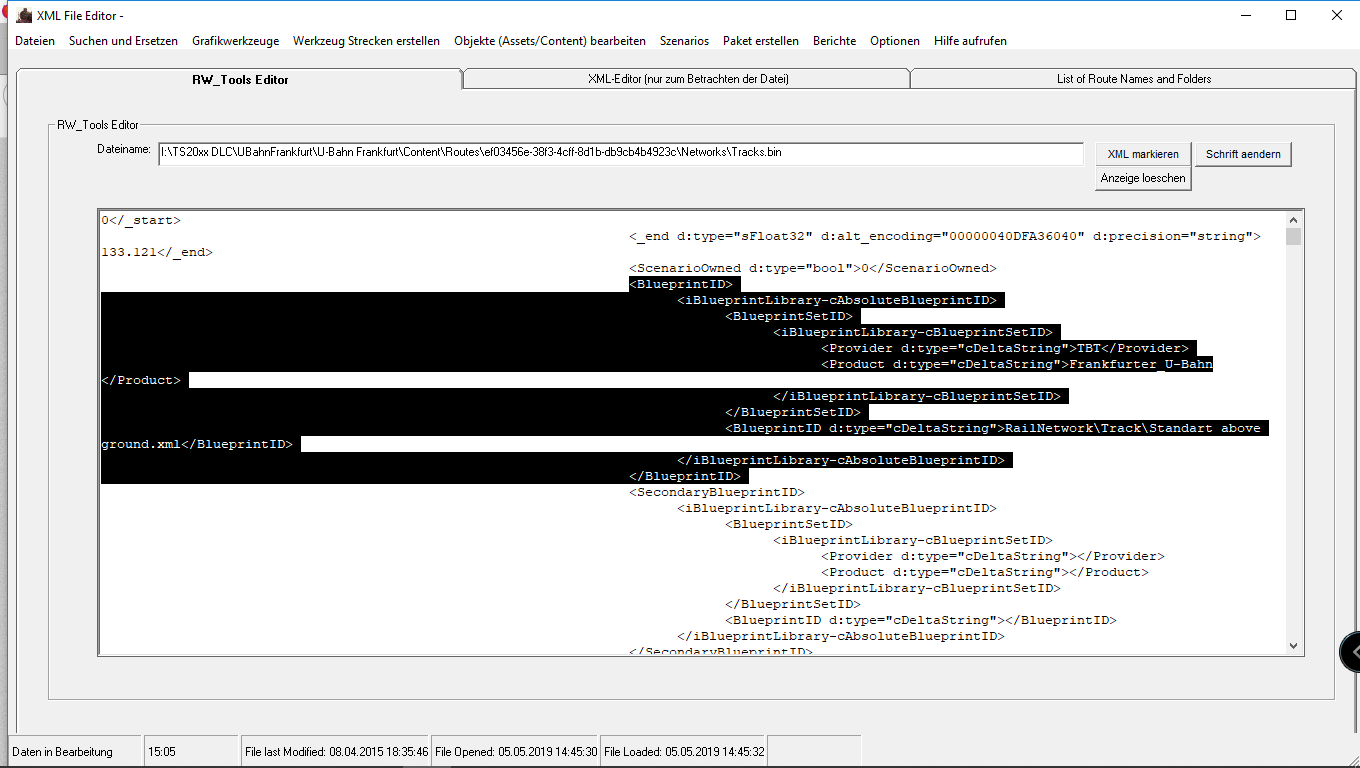Close the XML File Editor window

[x=1337, y=15]
